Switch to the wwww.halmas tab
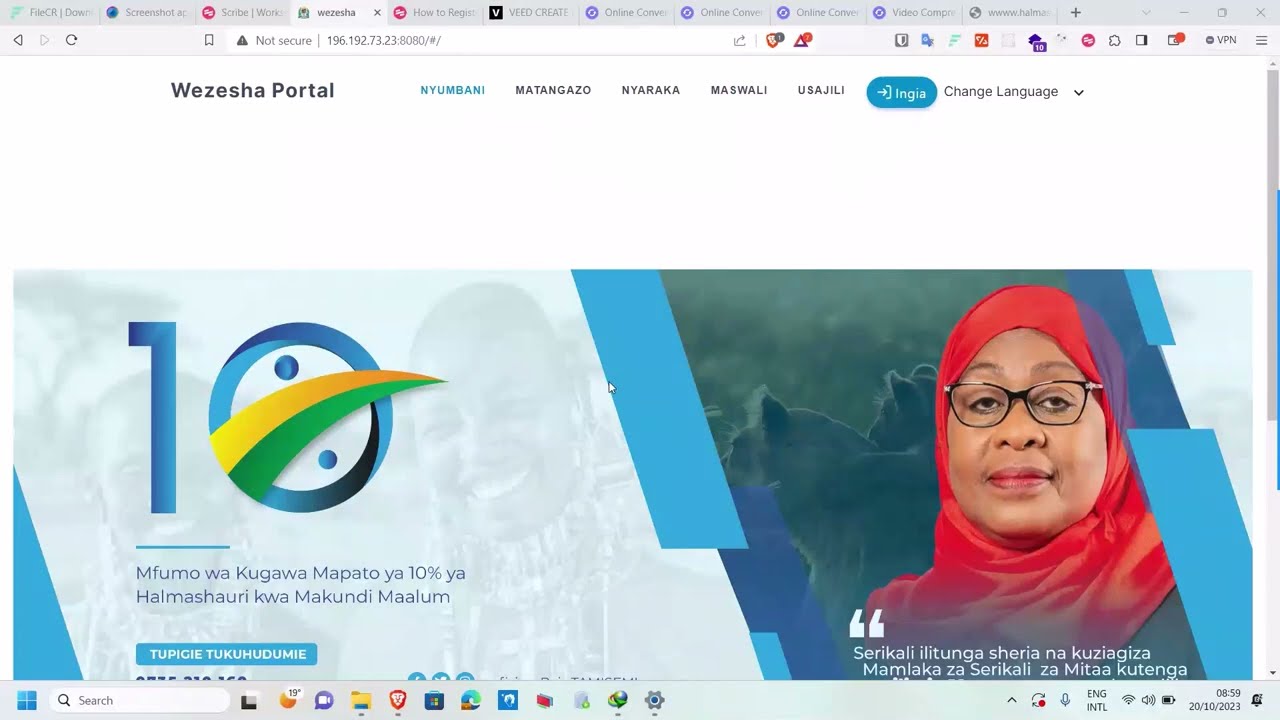 [x=1010, y=13]
